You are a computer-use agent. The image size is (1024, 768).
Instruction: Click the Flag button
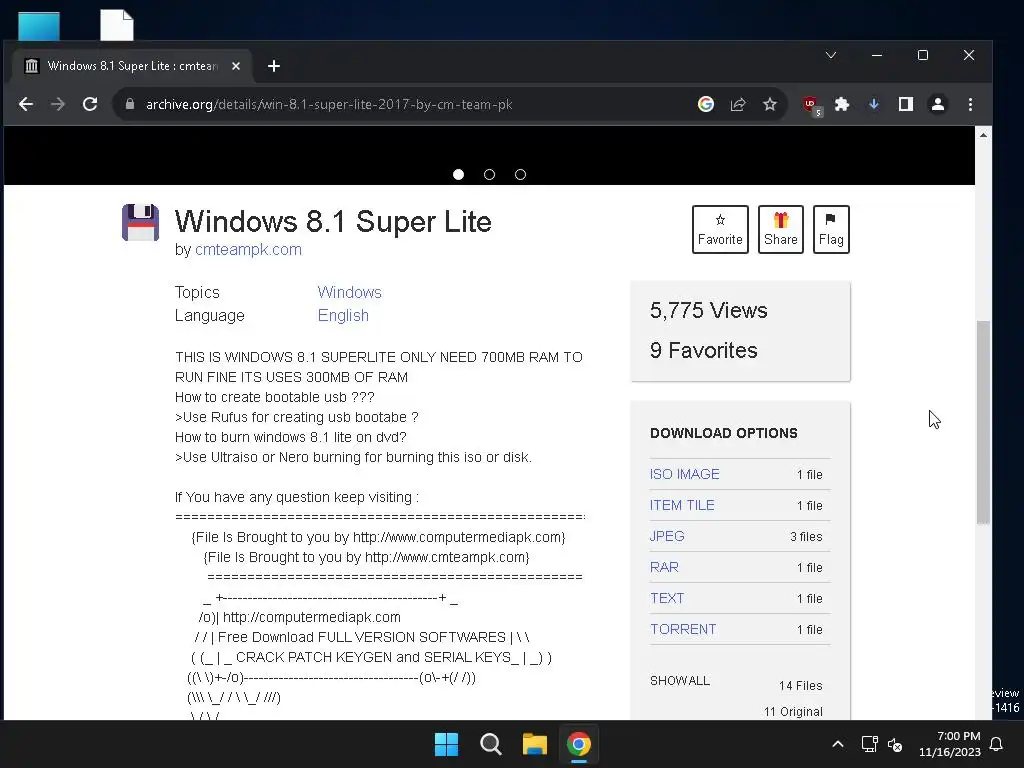[x=831, y=229]
